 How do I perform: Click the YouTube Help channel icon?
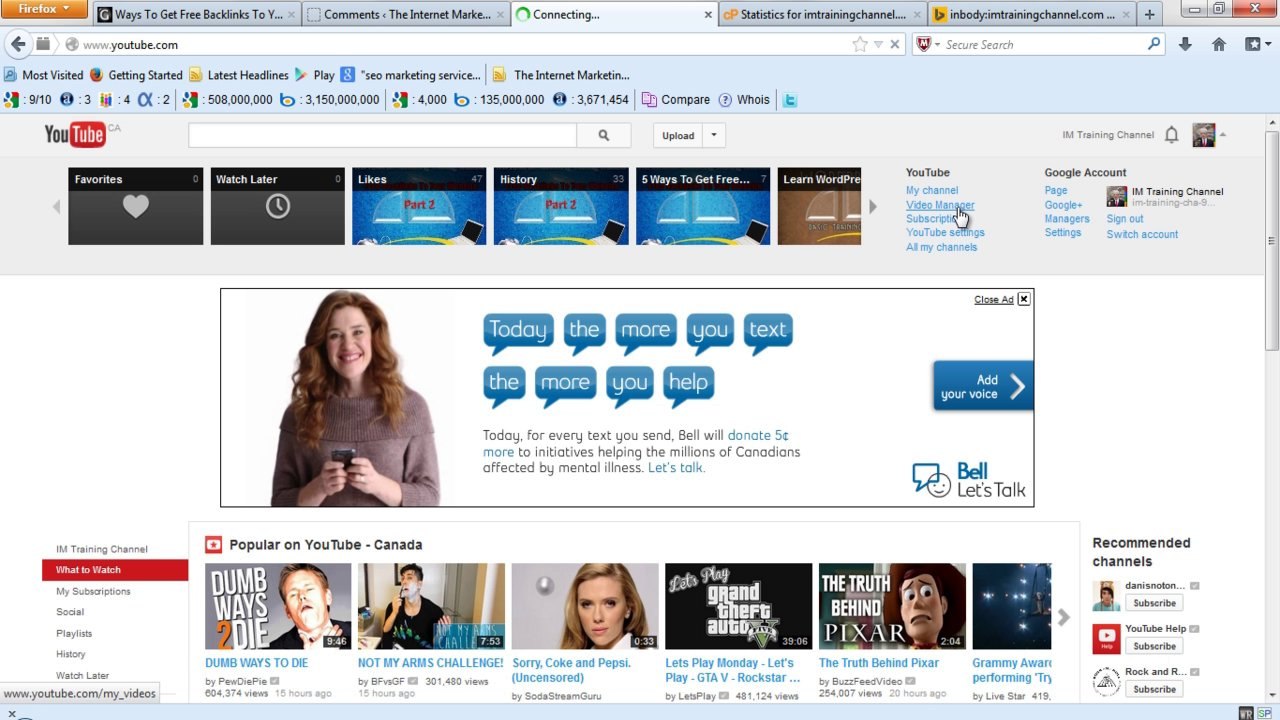pos(1106,638)
